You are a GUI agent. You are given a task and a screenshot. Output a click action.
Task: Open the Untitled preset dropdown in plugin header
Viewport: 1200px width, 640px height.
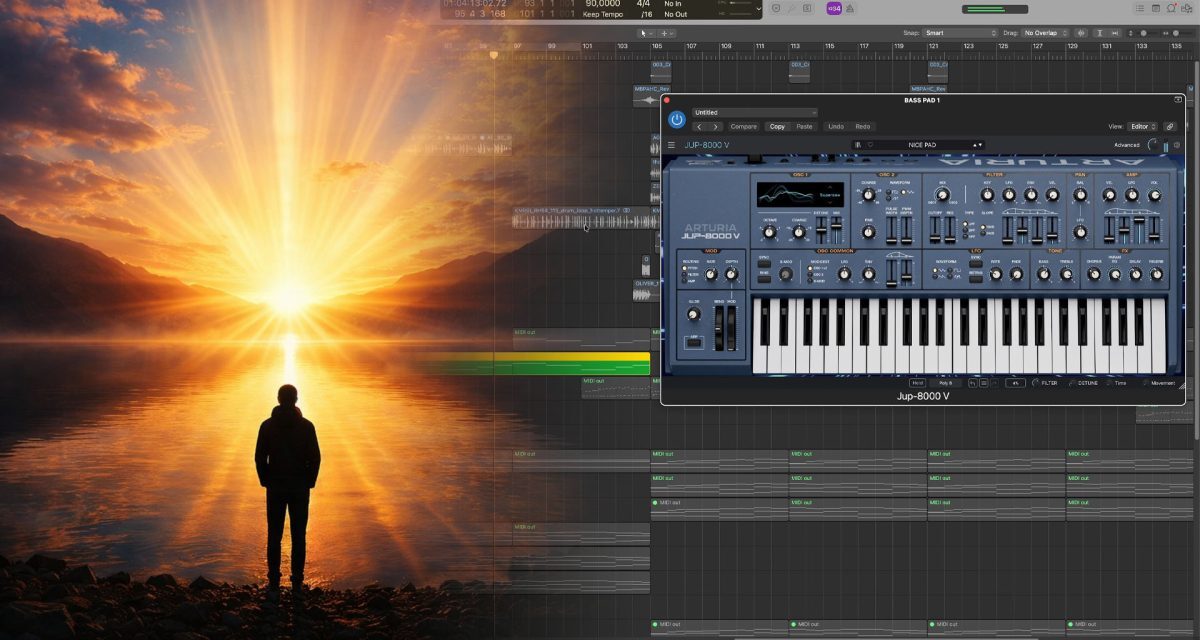754,112
